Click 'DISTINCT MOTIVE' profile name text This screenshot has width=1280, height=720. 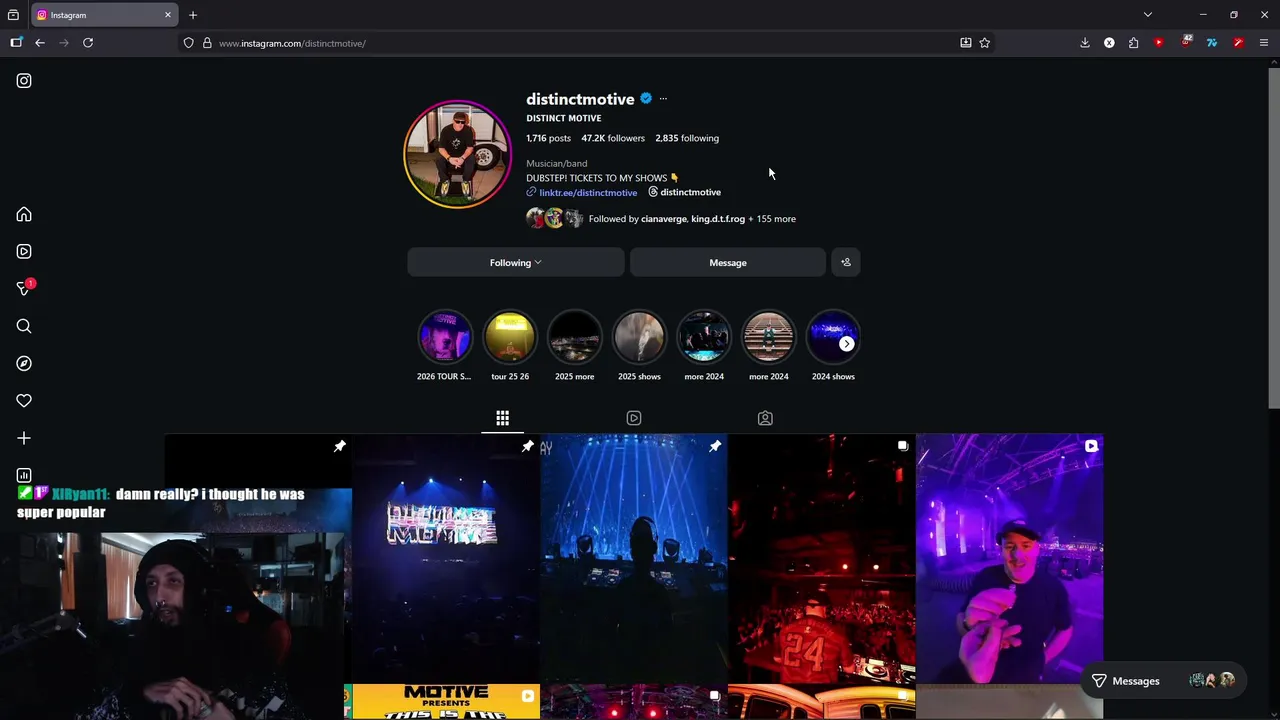[564, 118]
